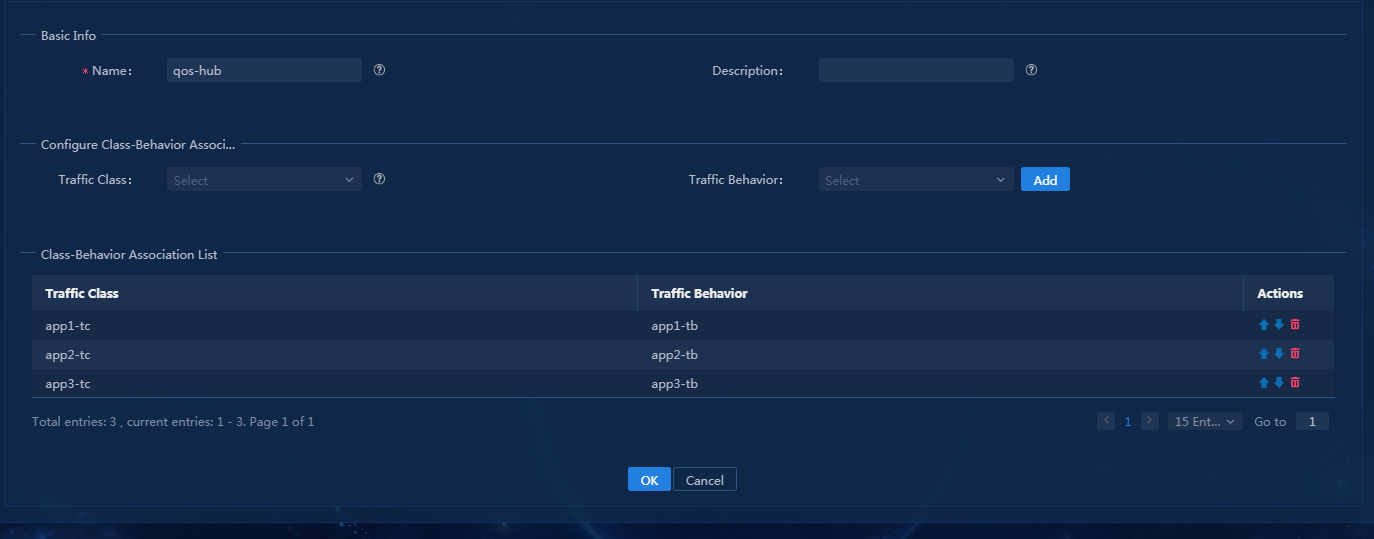Select the app3-tb cell
Image resolution: width=1374 pixels, height=539 pixels.
pyautogui.click(x=940, y=383)
